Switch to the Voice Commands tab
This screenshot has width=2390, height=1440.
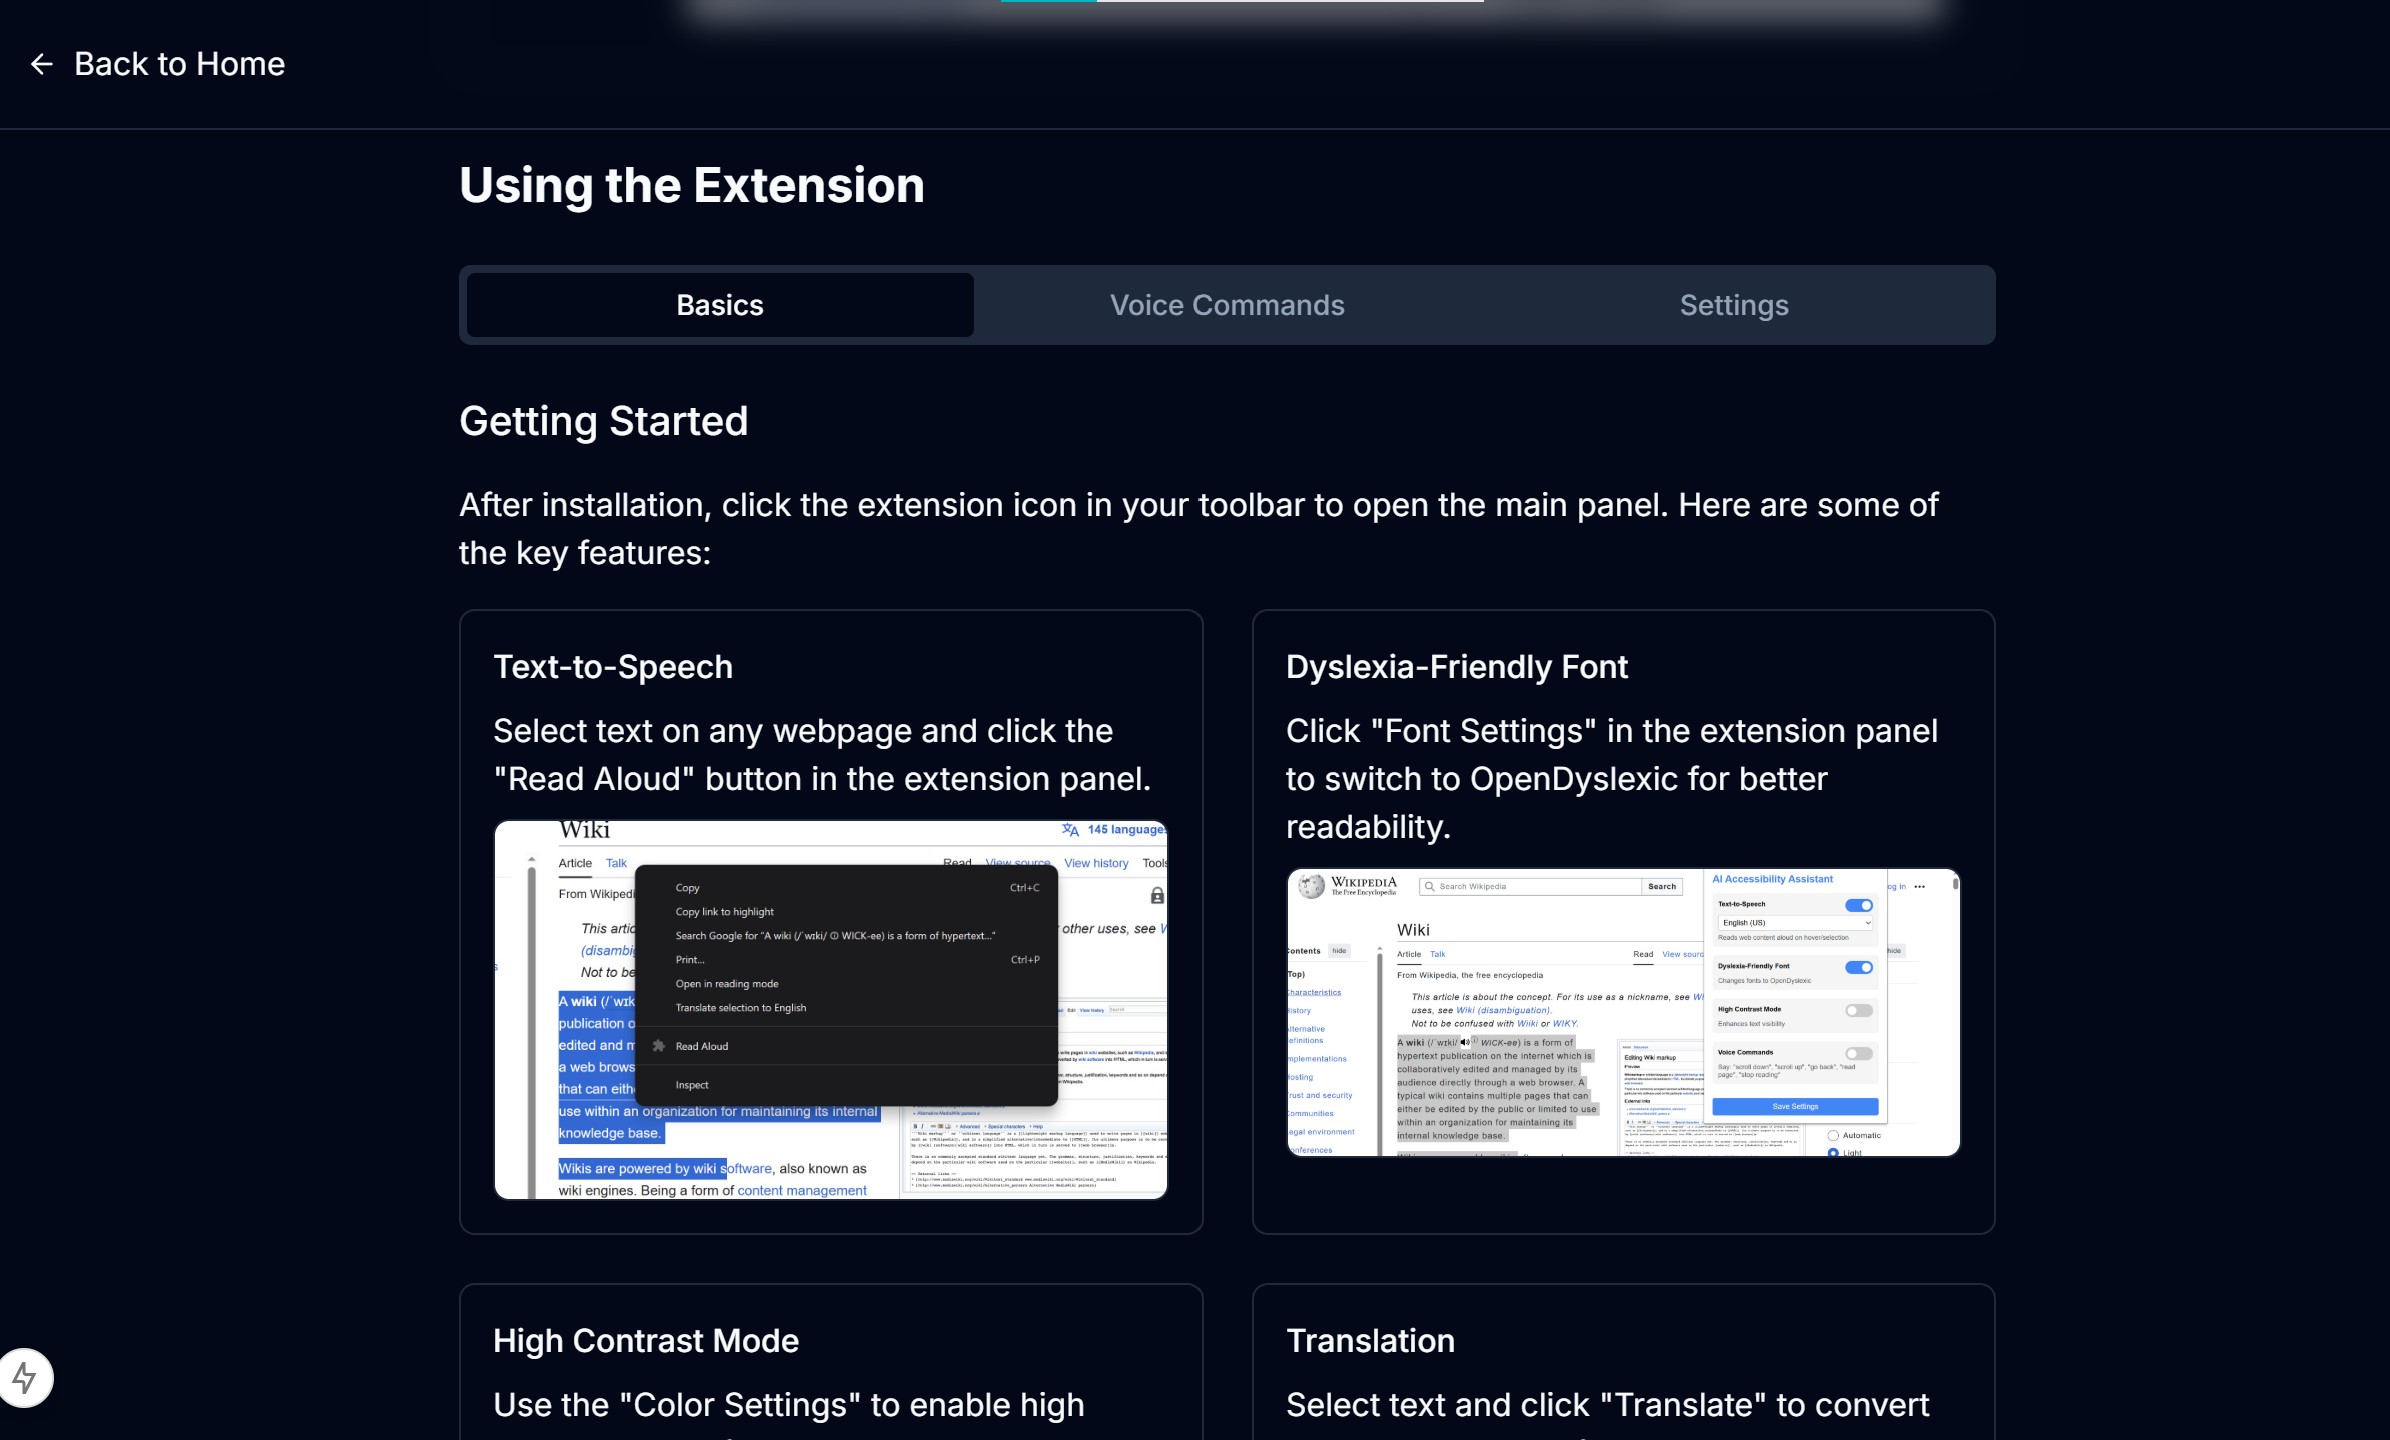[x=1227, y=305]
